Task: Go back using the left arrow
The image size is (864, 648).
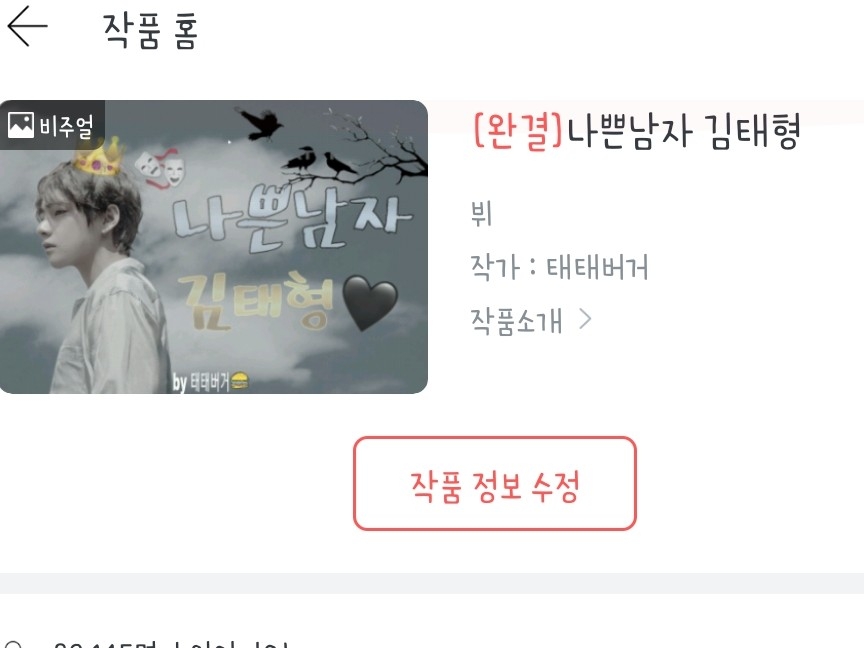Action: click(x=28, y=26)
